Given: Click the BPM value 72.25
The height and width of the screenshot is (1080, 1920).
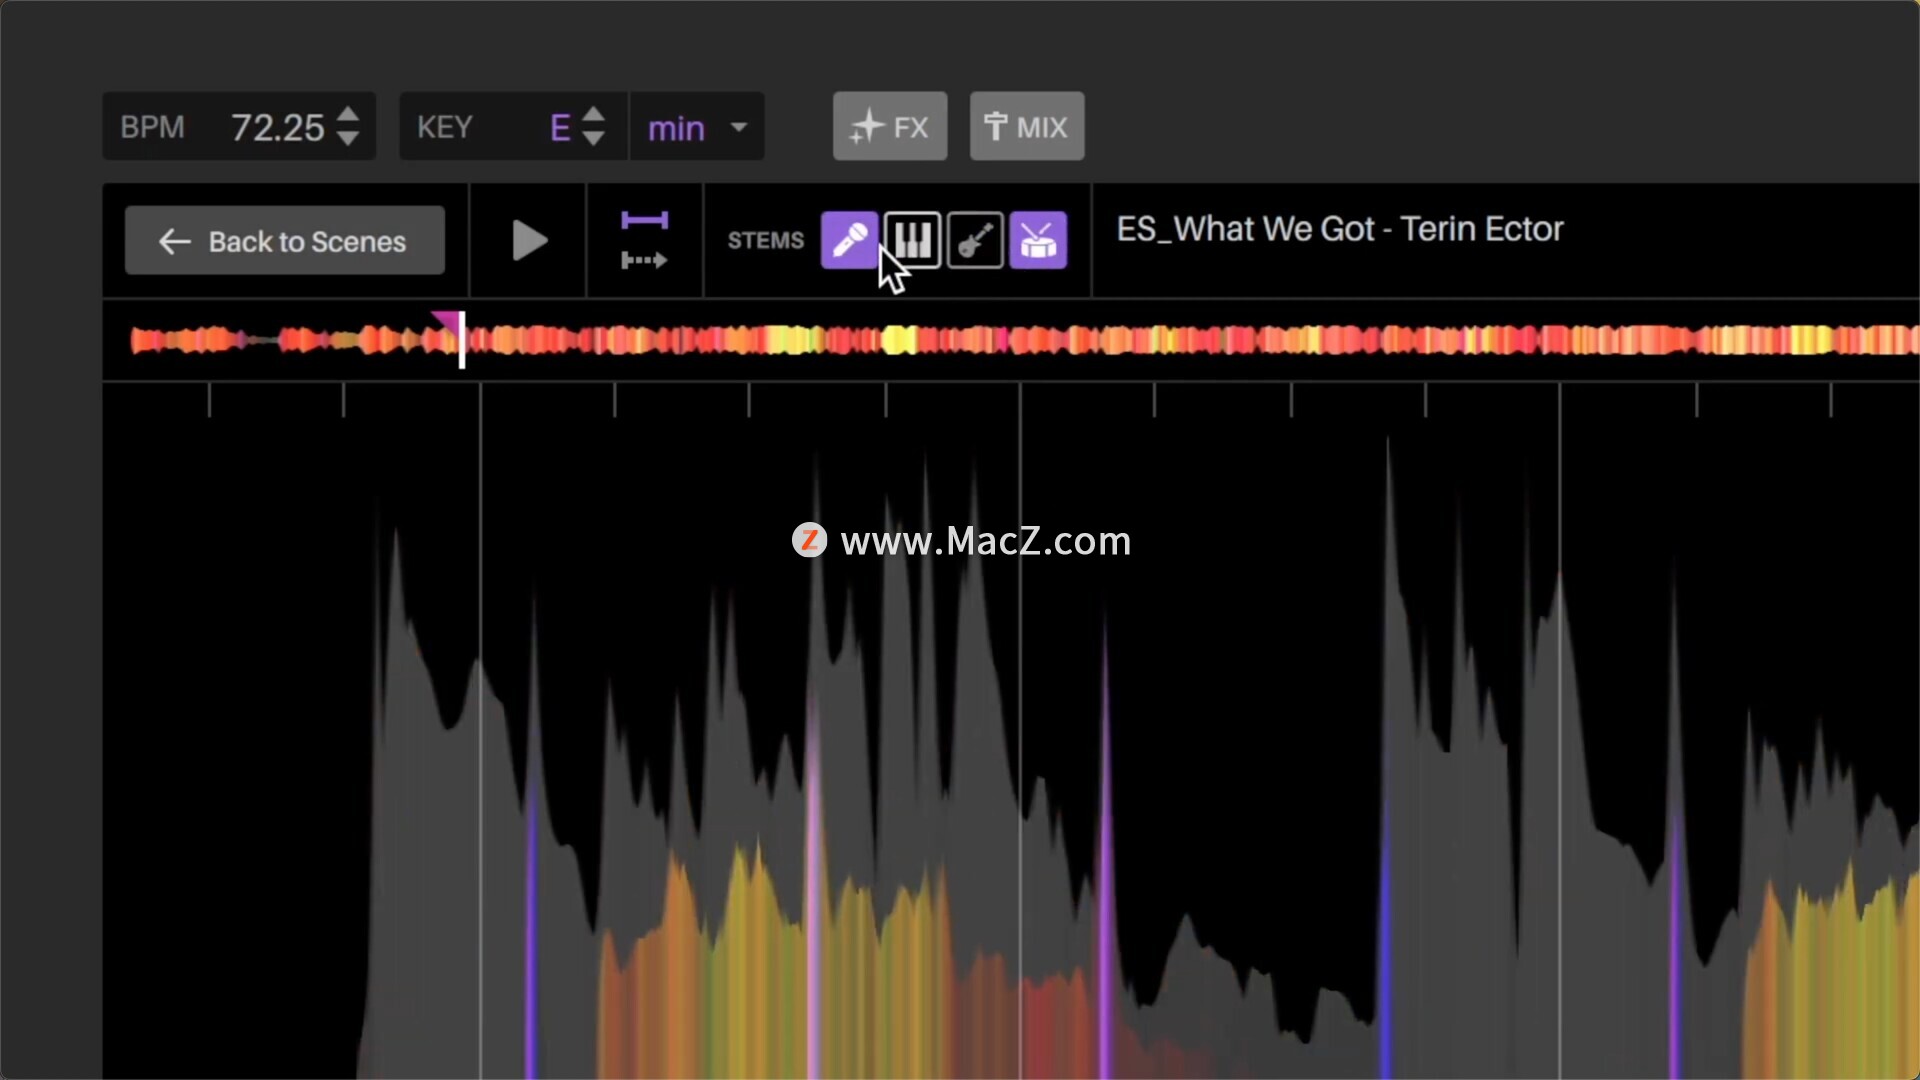Looking at the screenshot, I should pos(278,128).
